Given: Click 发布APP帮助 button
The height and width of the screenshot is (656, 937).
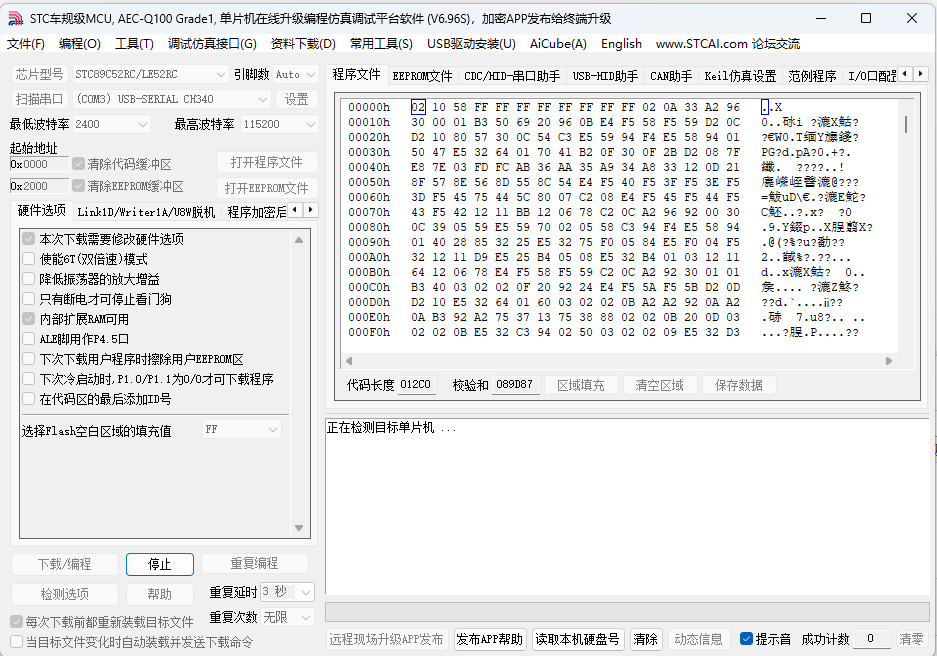Looking at the screenshot, I should pyautogui.click(x=489, y=639).
